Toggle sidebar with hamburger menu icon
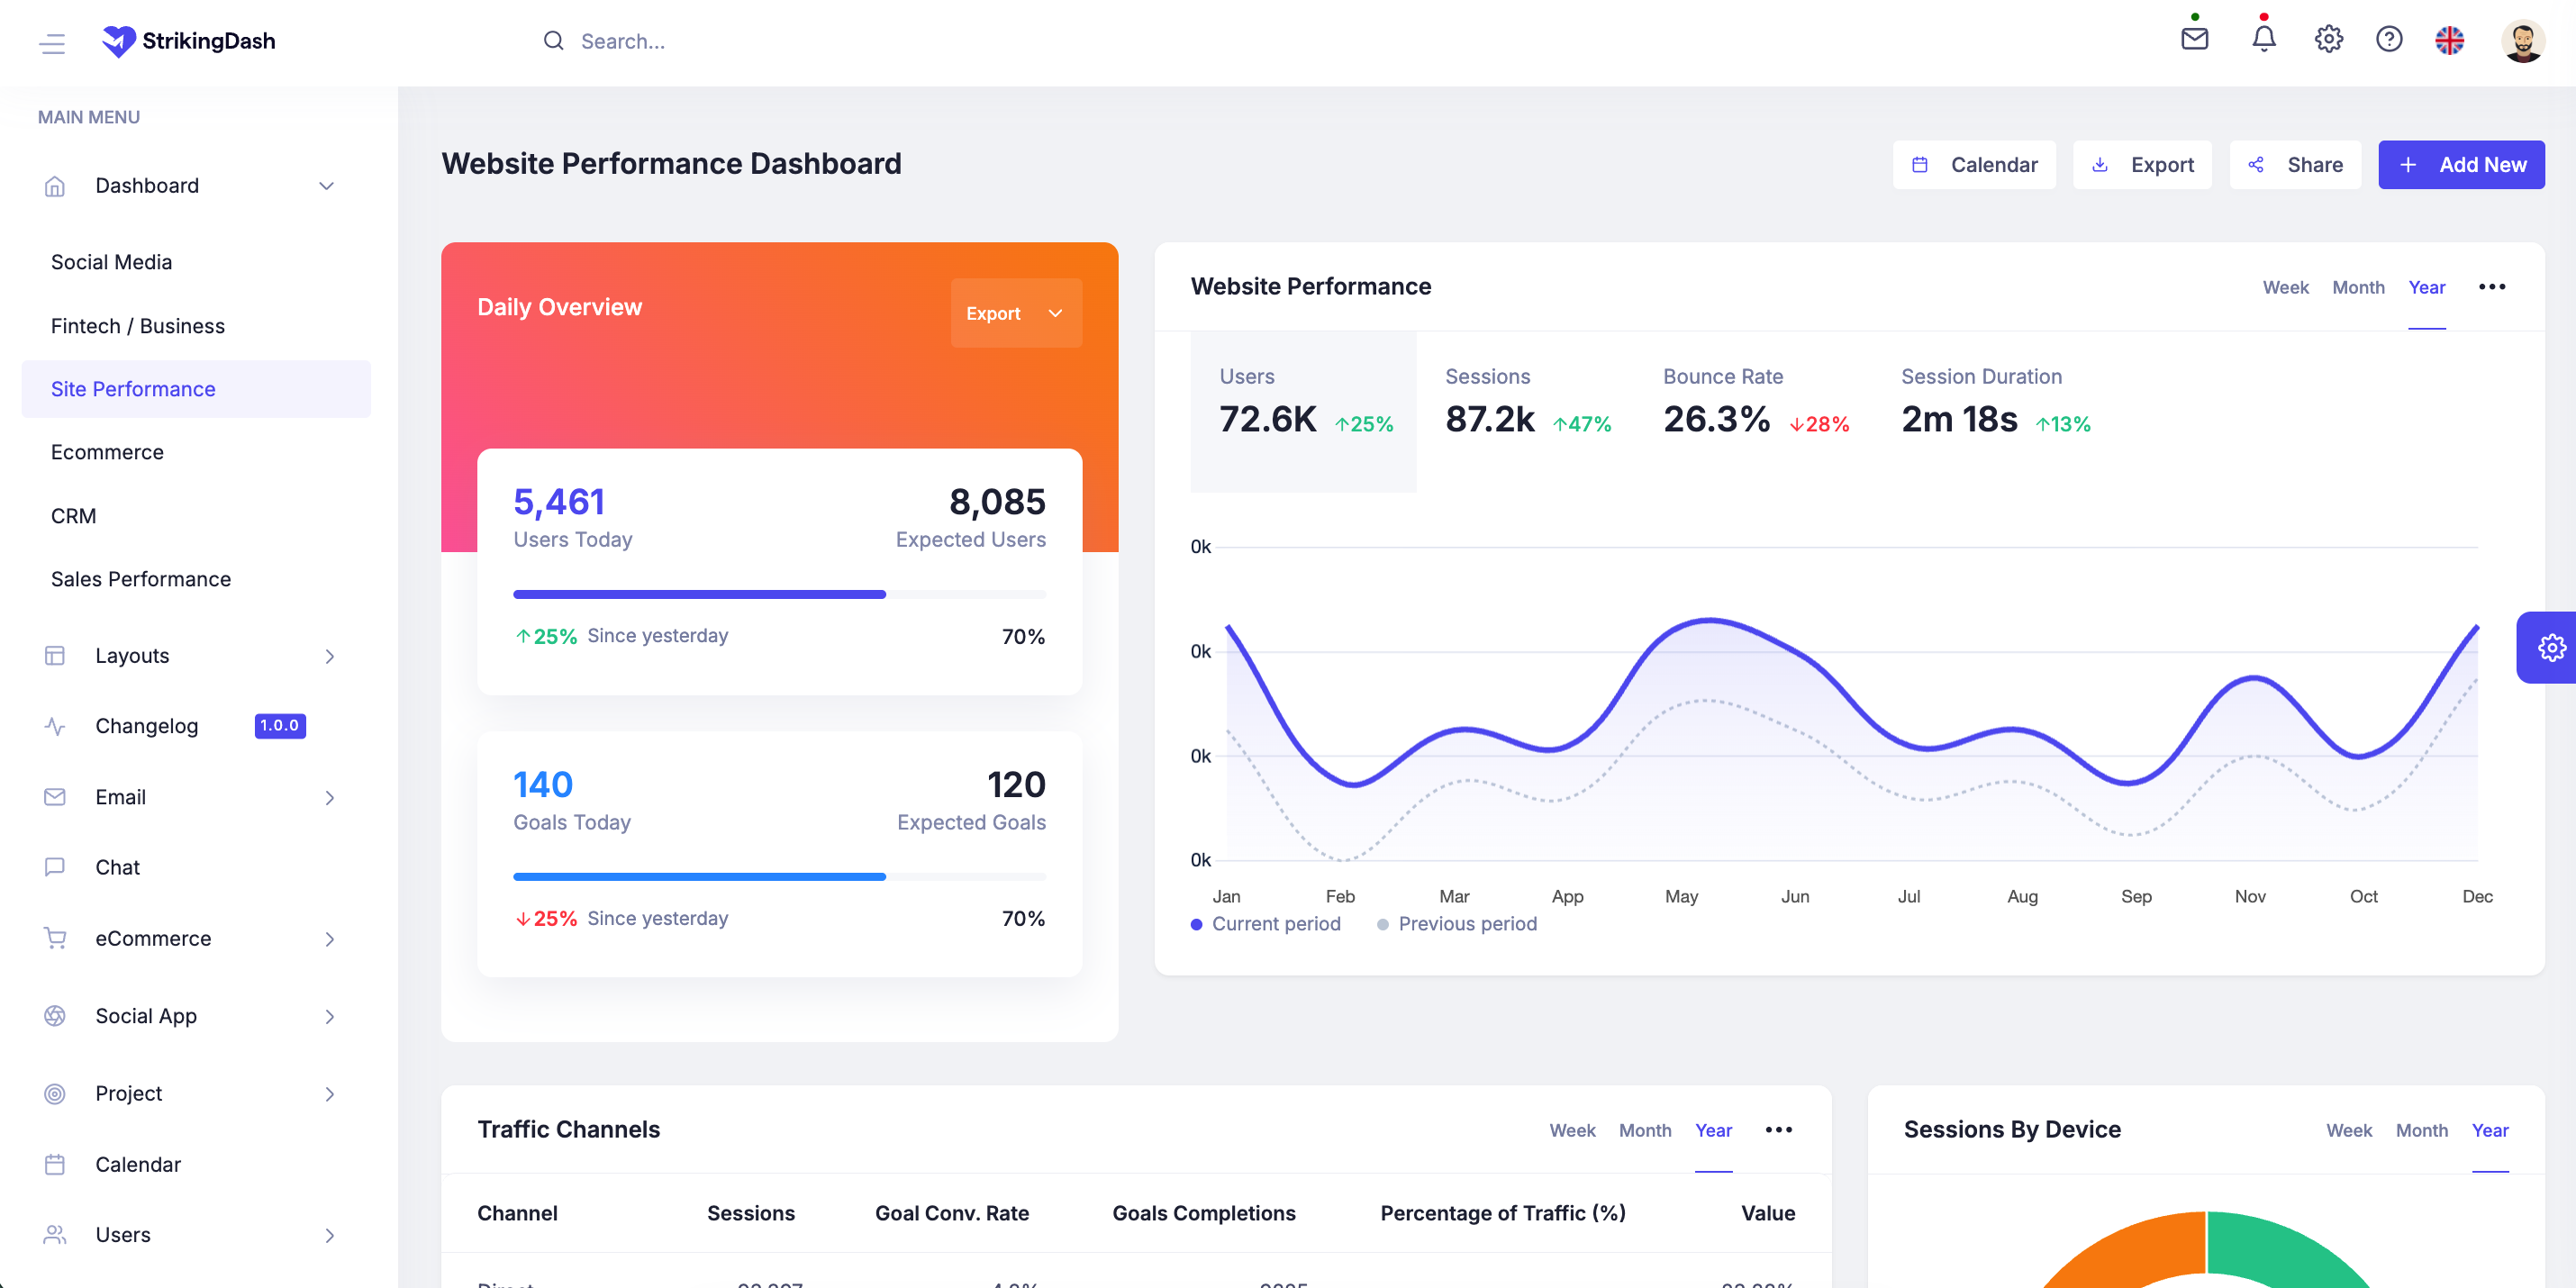 coord(52,42)
